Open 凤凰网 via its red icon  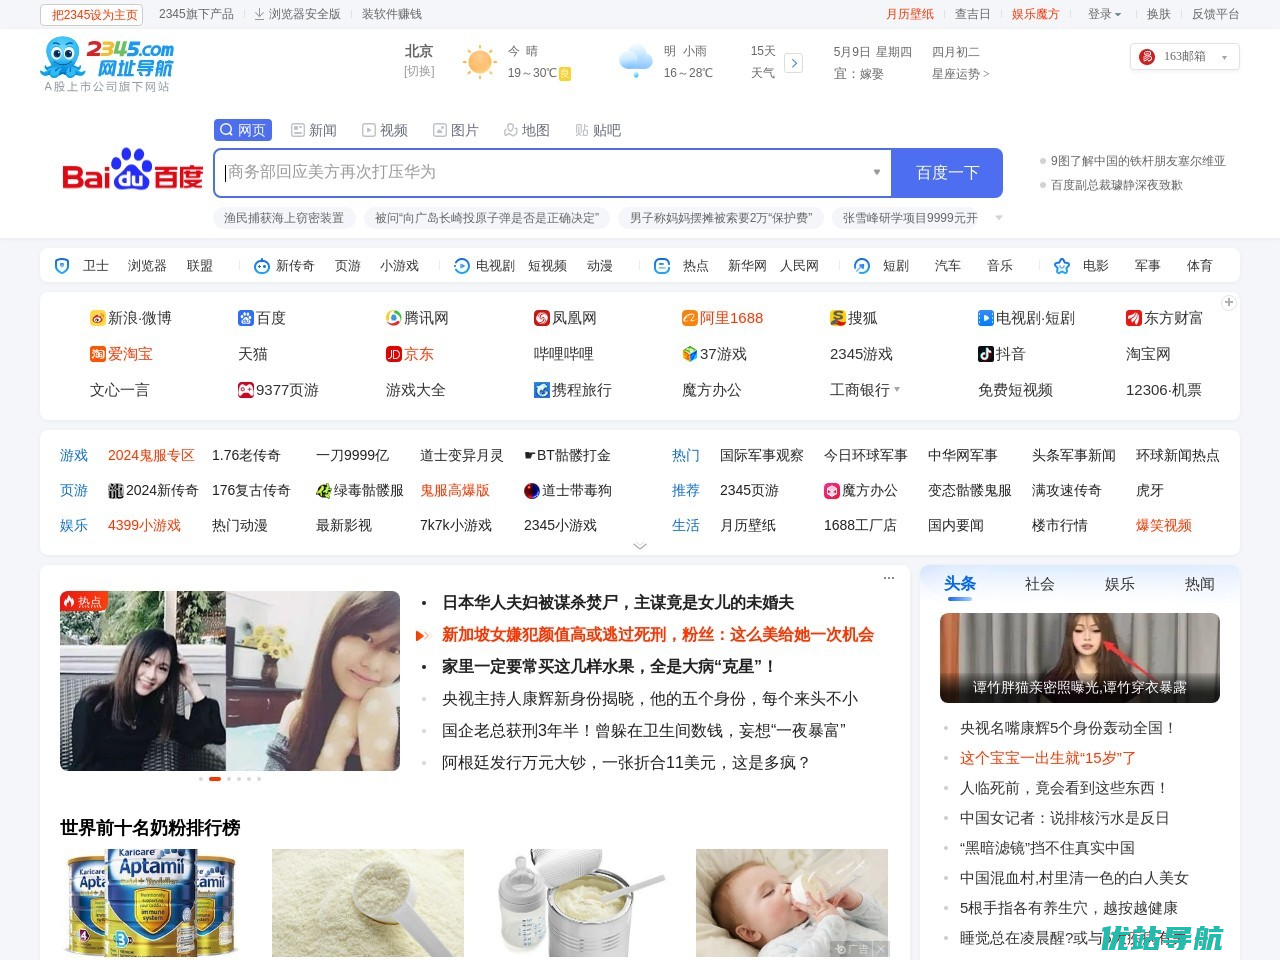542,318
